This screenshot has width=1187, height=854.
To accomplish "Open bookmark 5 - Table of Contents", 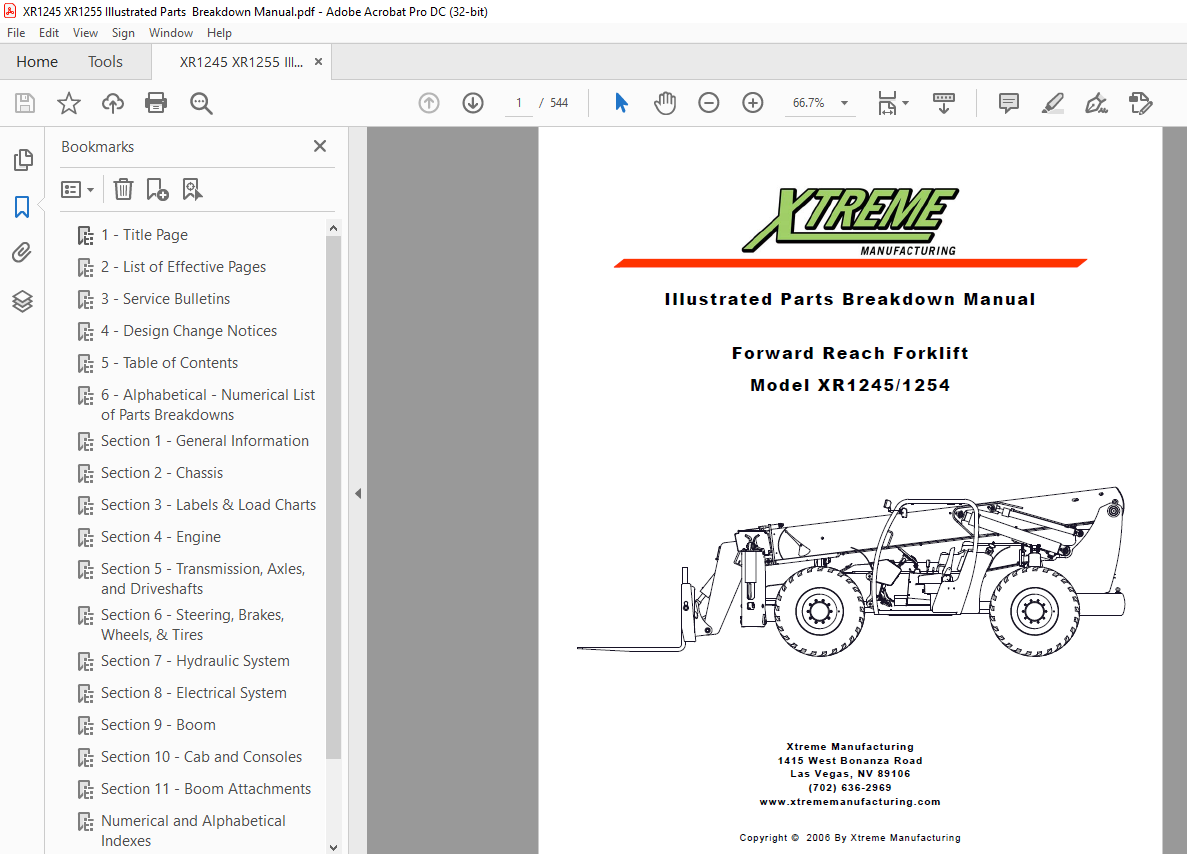I will (169, 363).
